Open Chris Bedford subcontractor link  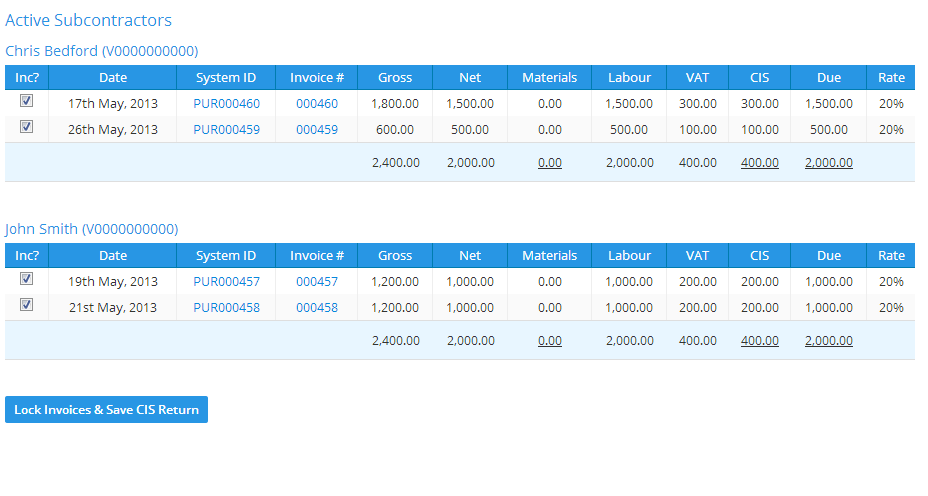pos(101,51)
